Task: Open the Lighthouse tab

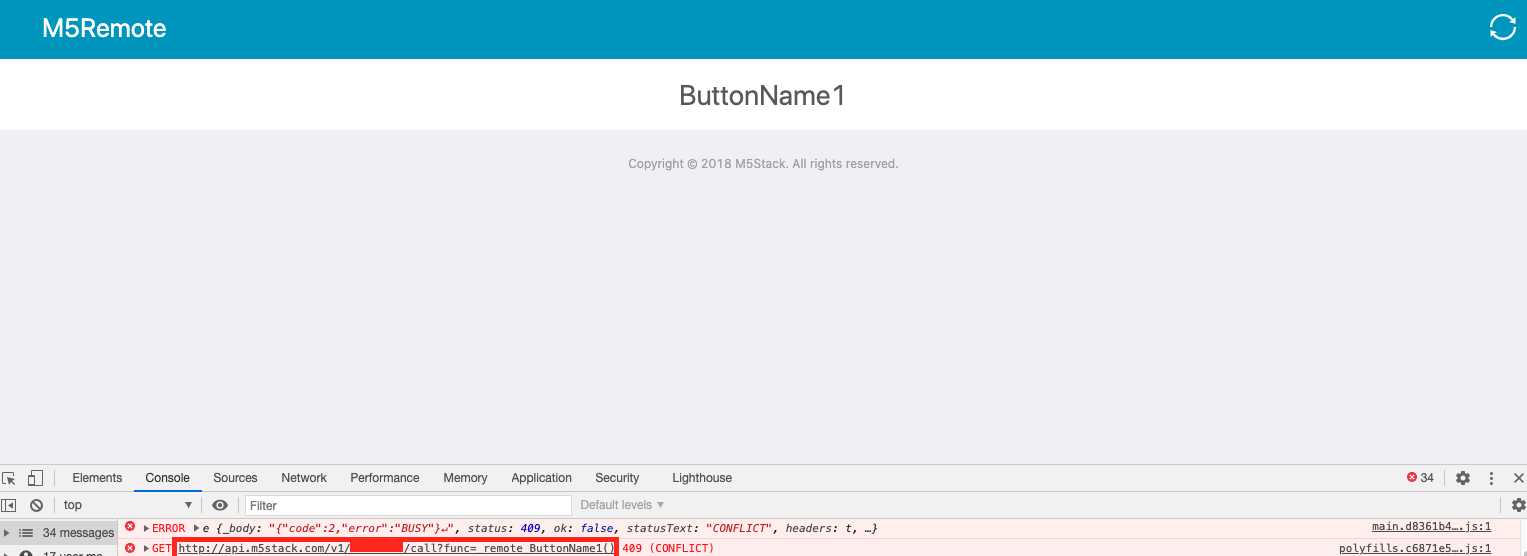Action: click(702, 478)
